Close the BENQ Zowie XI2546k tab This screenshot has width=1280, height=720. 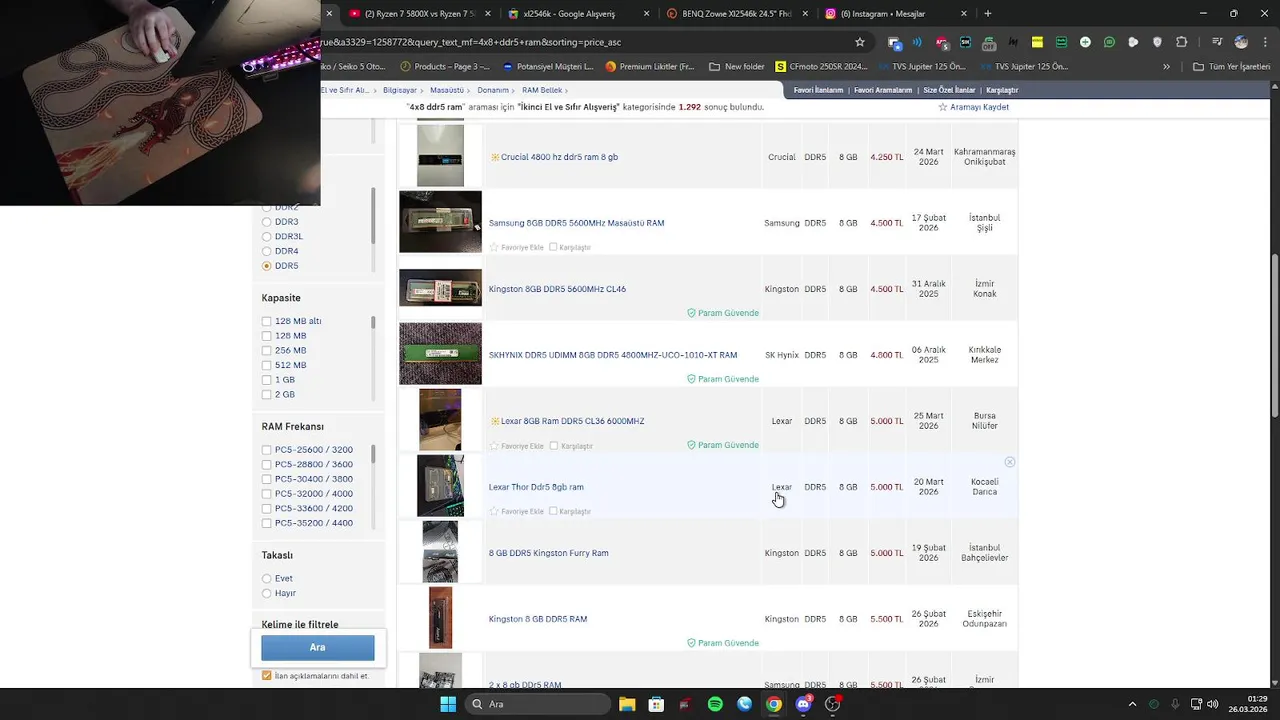(805, 14)
